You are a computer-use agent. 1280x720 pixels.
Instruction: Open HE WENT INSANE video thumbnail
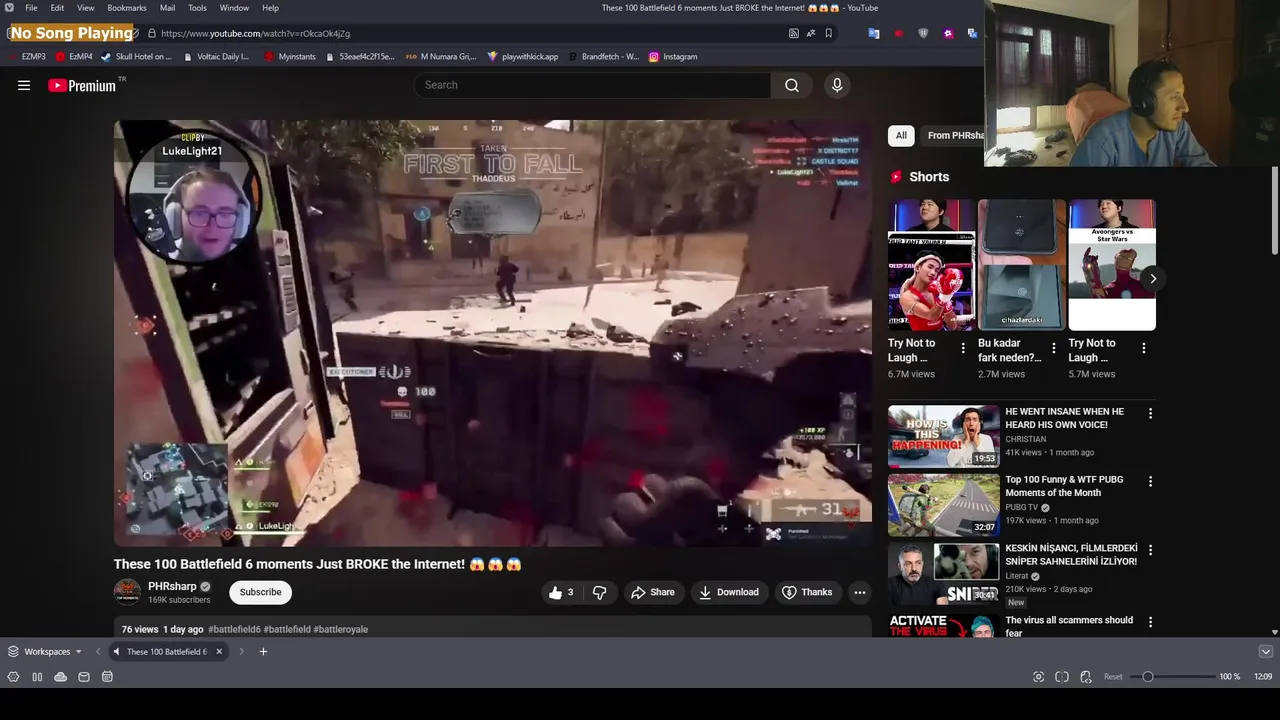(x=943, y=436)
